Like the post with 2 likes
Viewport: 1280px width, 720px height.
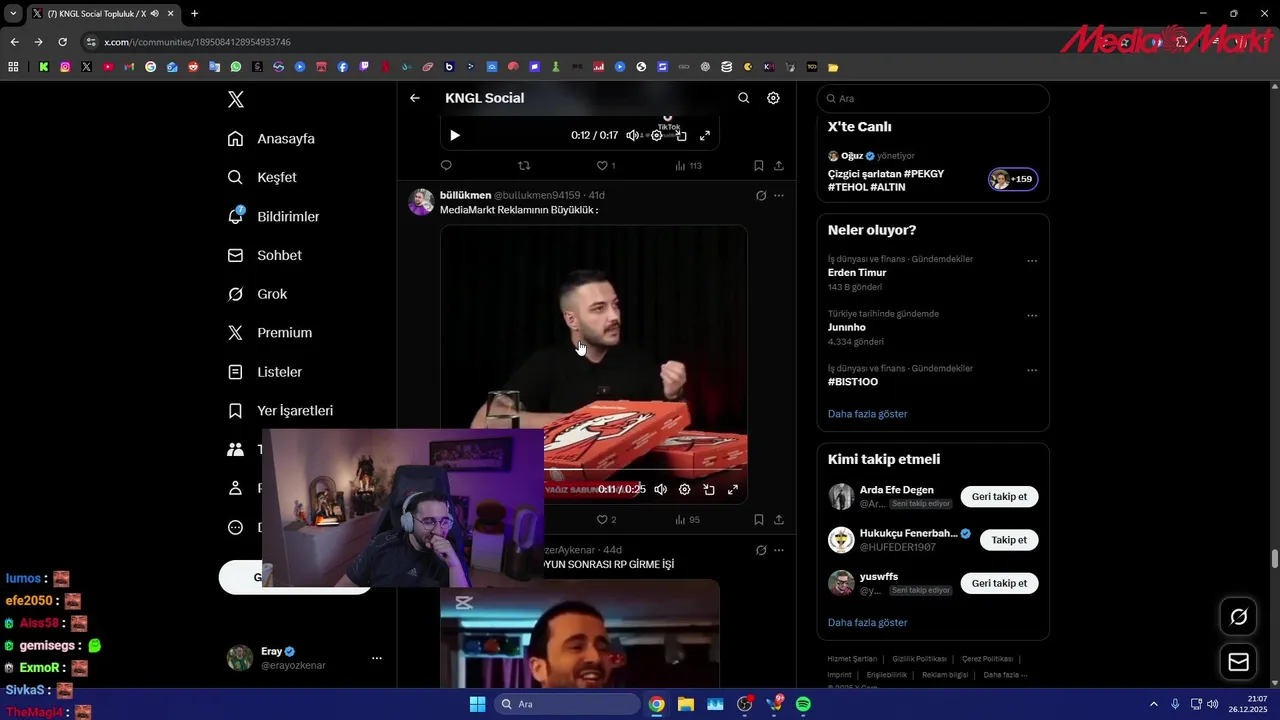pyautogui.click(x=606, y=520)
